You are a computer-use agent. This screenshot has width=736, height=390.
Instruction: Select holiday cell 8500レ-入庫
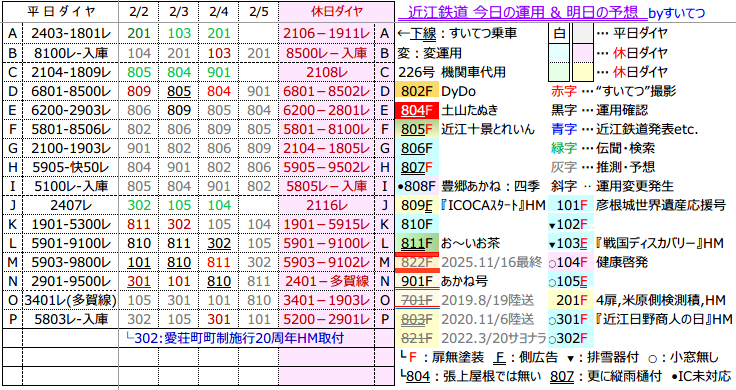pyautogui.click(x=327, y=53)
